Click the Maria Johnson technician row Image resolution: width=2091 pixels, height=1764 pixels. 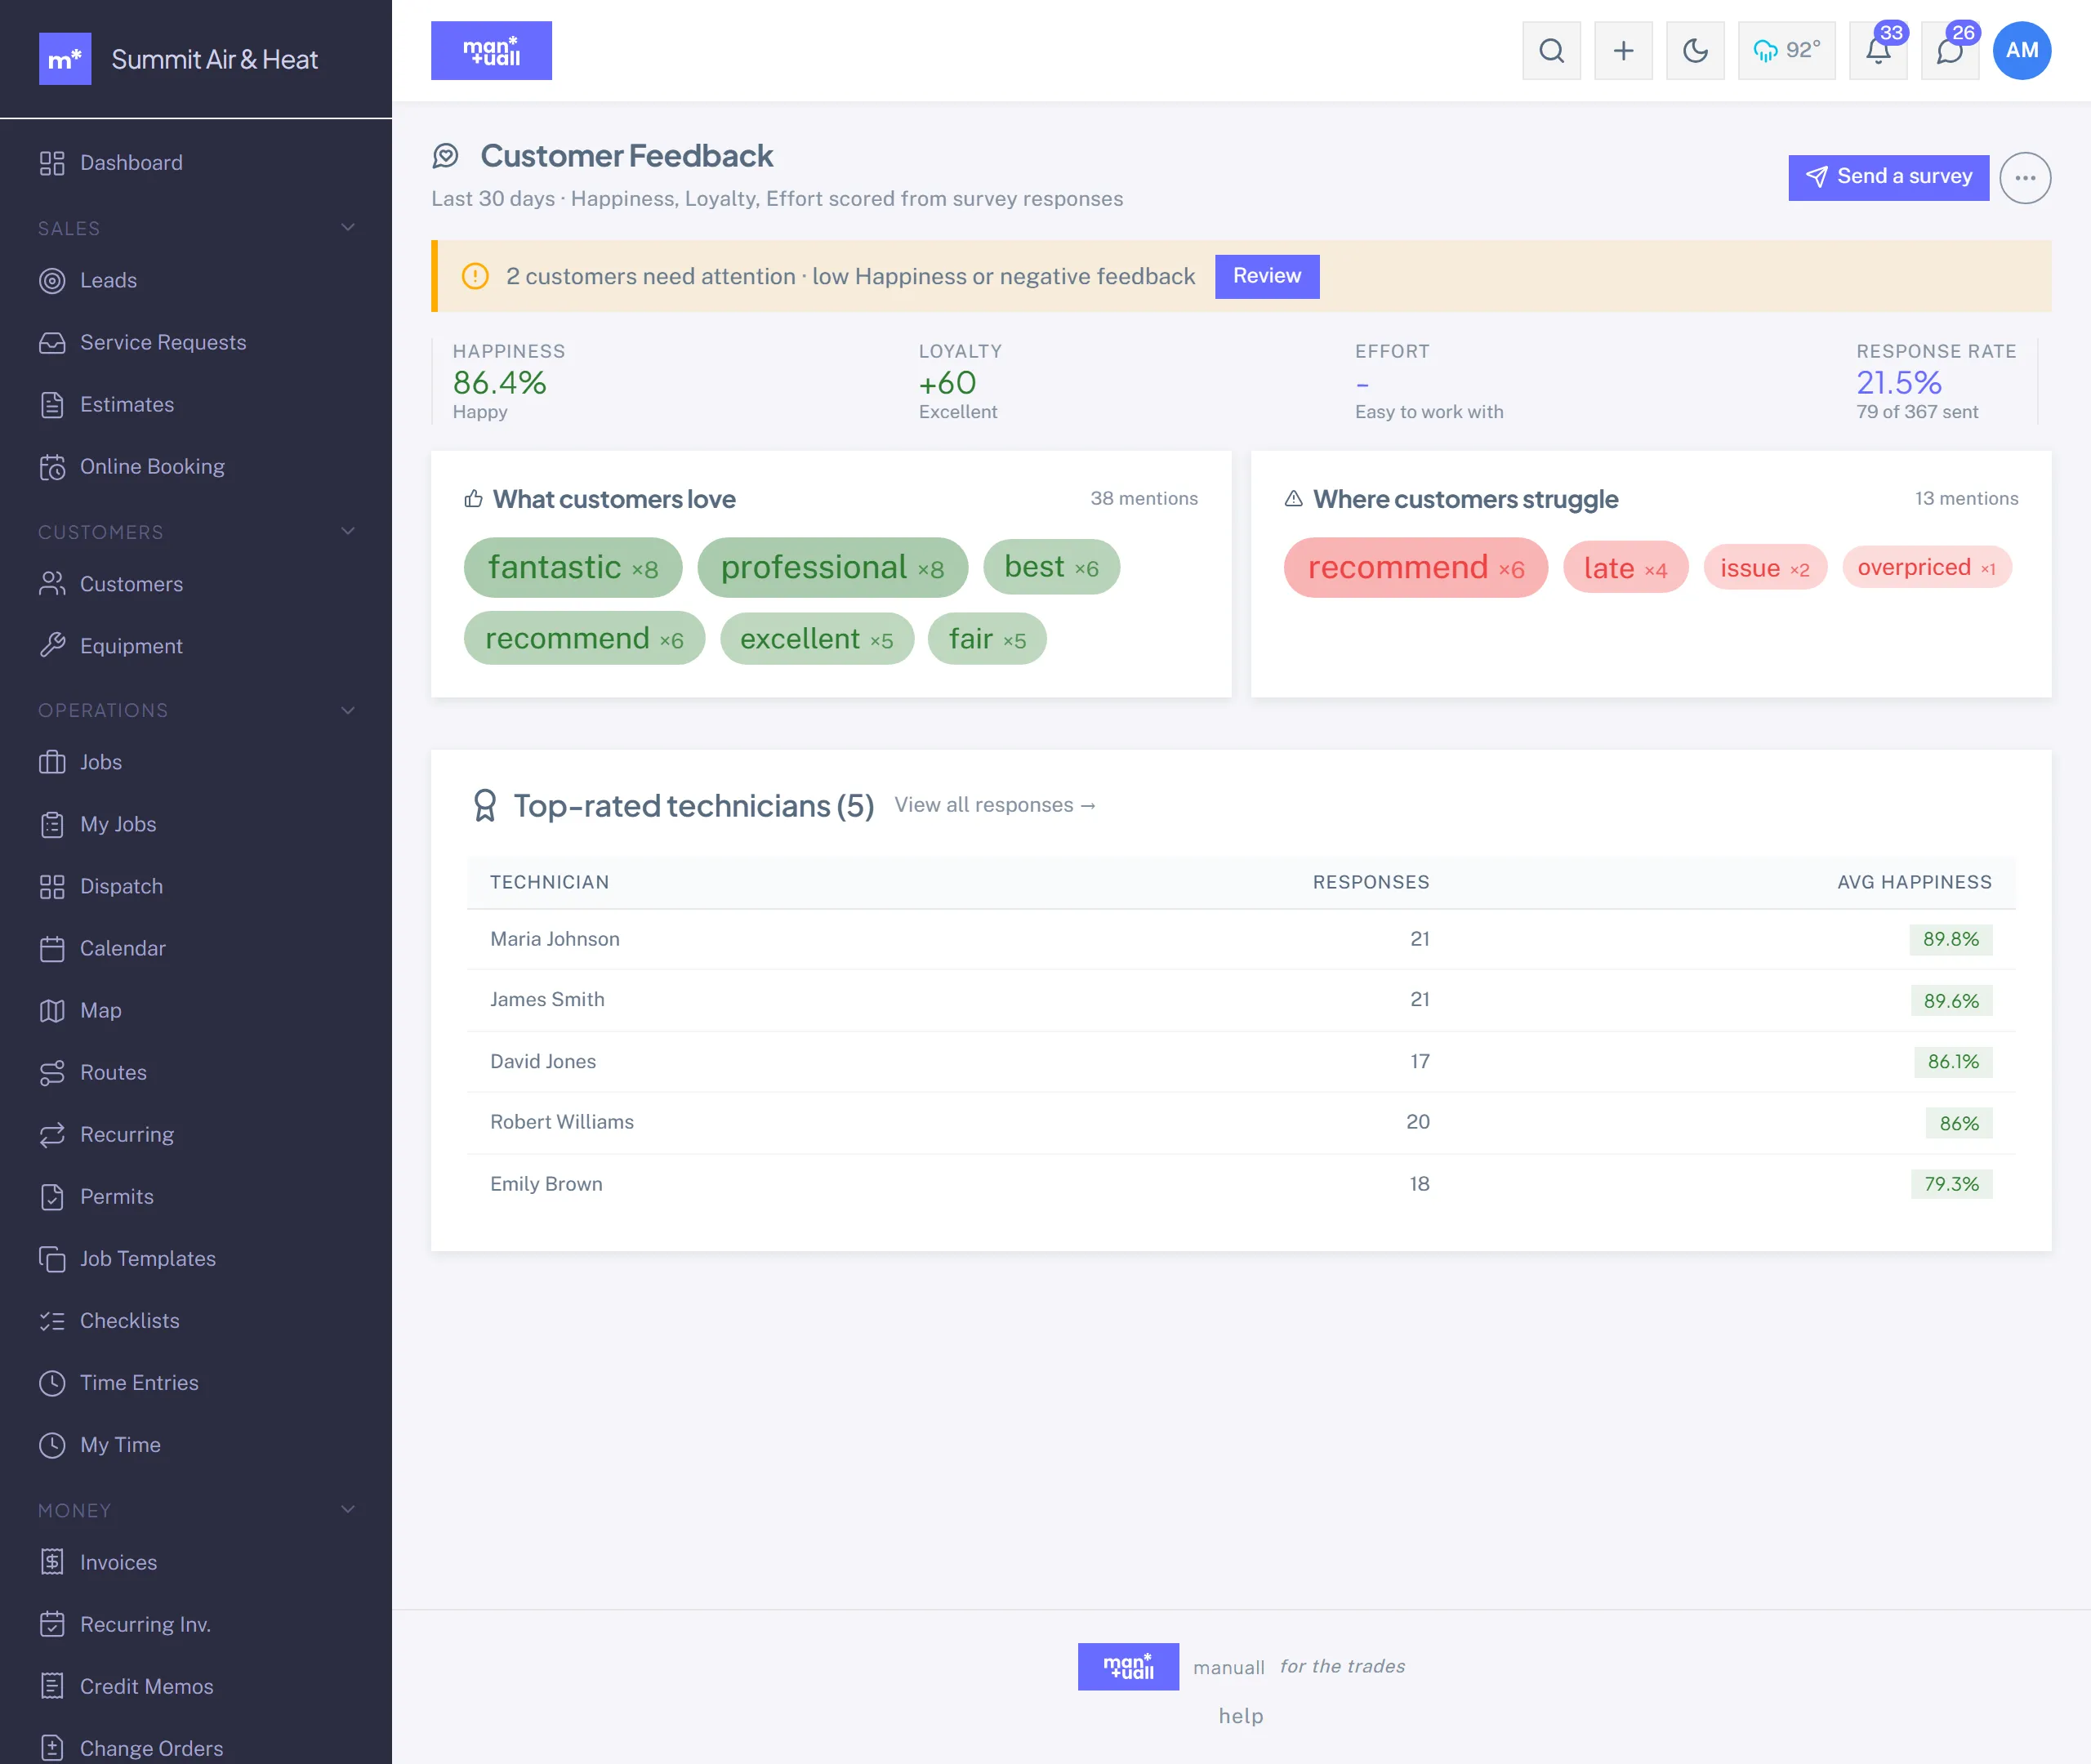click(1241, 939)
